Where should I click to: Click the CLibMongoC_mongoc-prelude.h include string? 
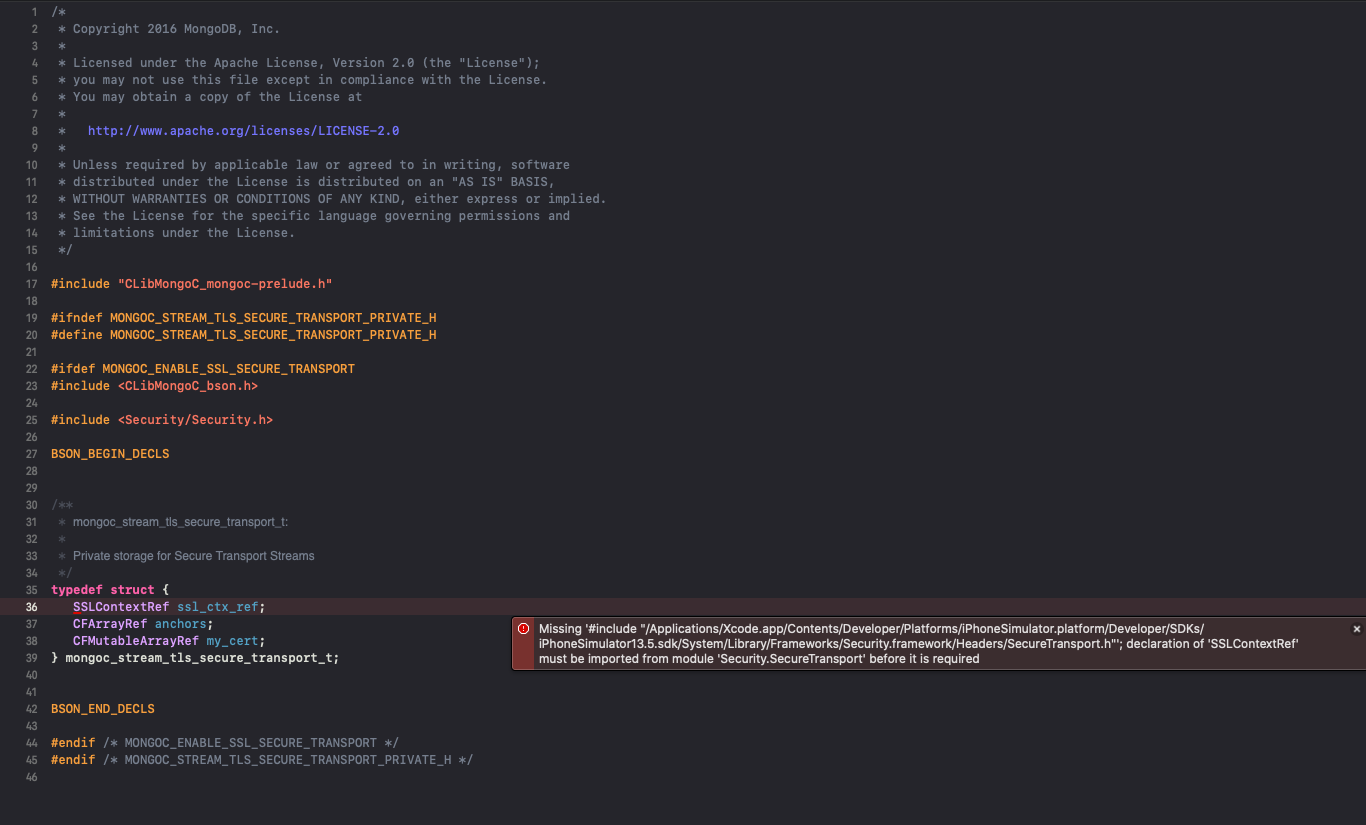[225, 284]
